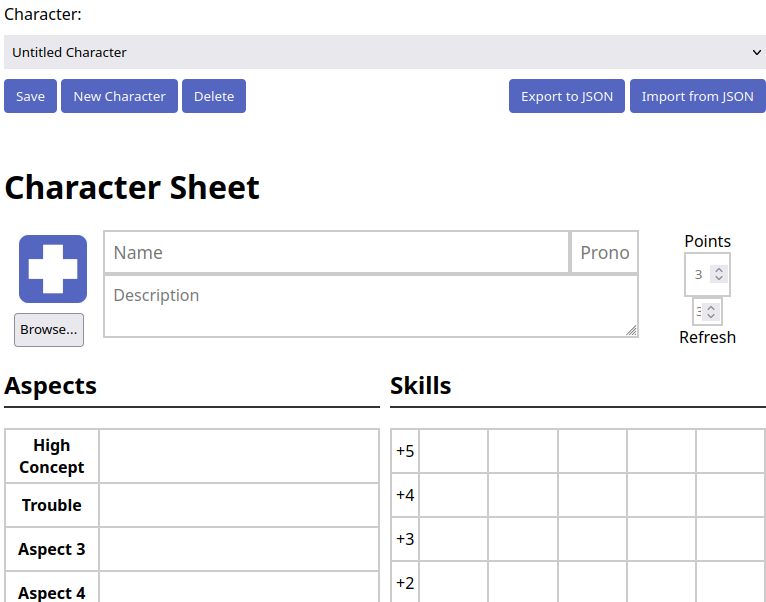Click the Character: label text
The height and width of the screenshot is (602, 766).
click(43, 14)
